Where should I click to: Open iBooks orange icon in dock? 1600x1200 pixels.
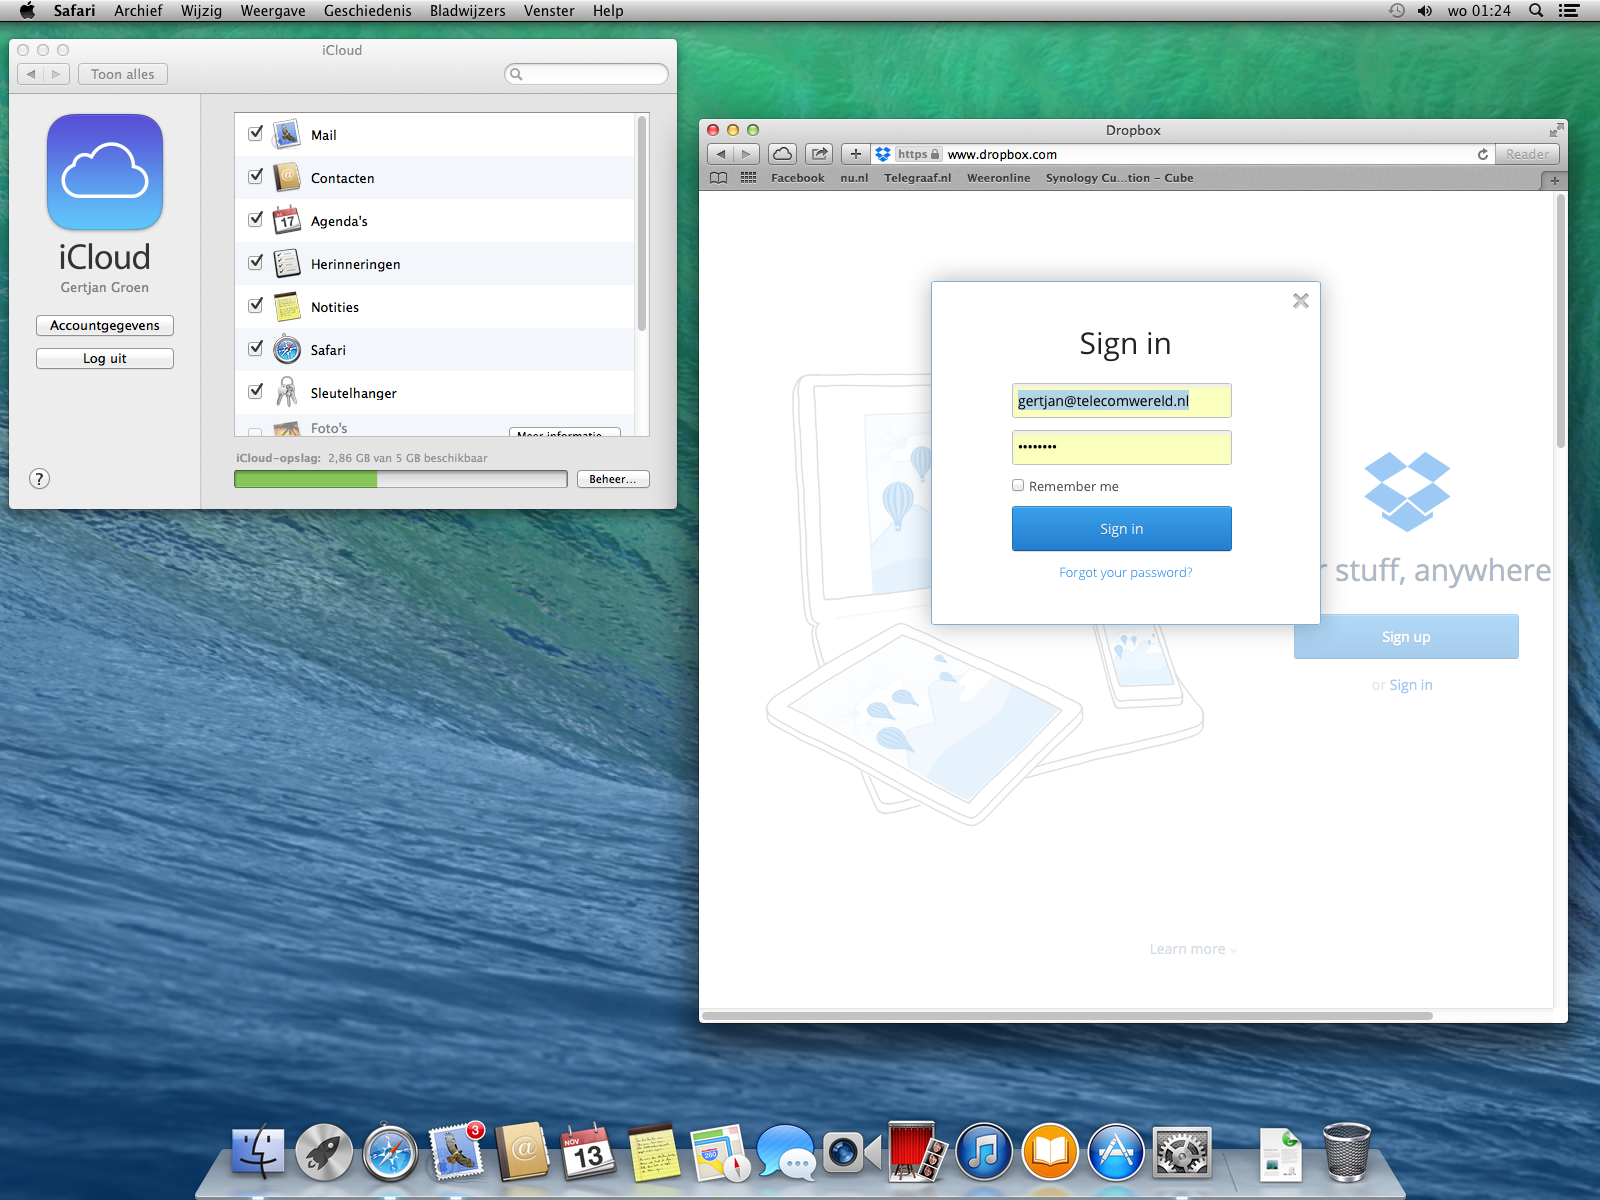[1050, 1153]
